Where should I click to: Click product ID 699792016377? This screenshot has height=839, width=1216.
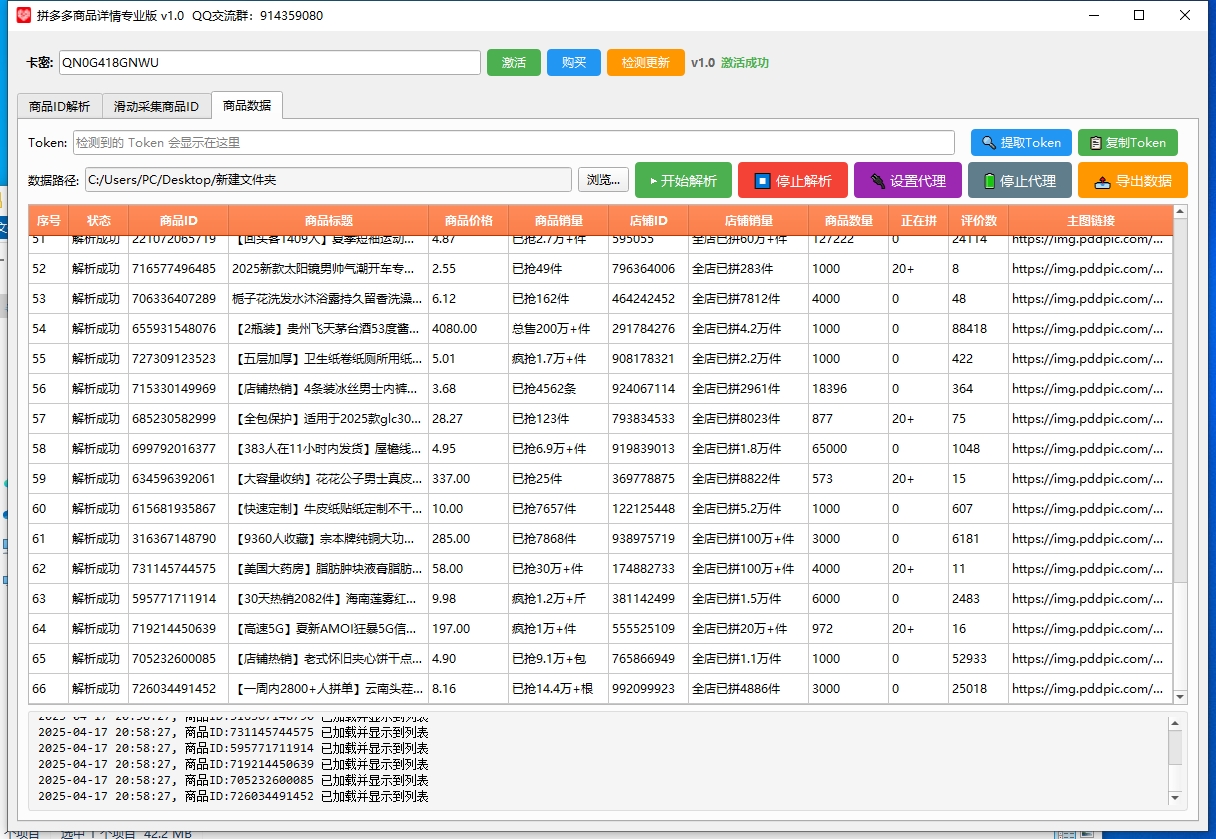179,449
